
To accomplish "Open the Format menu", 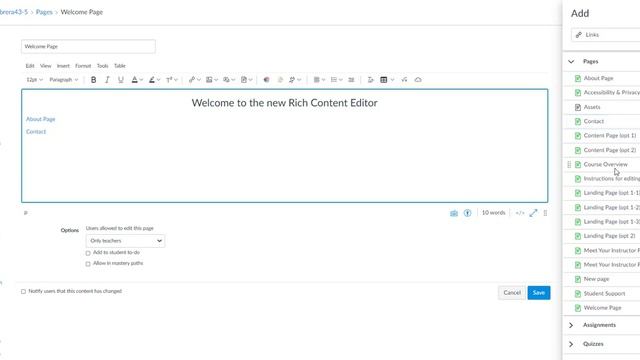I will point(83,66).
